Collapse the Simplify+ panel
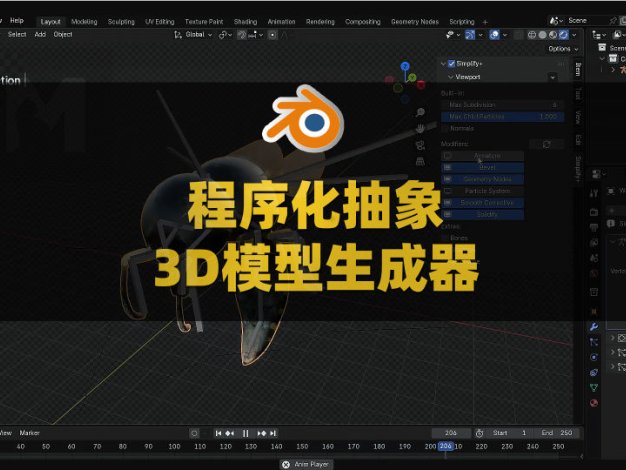626x470 pixels. tap(443, 63)
